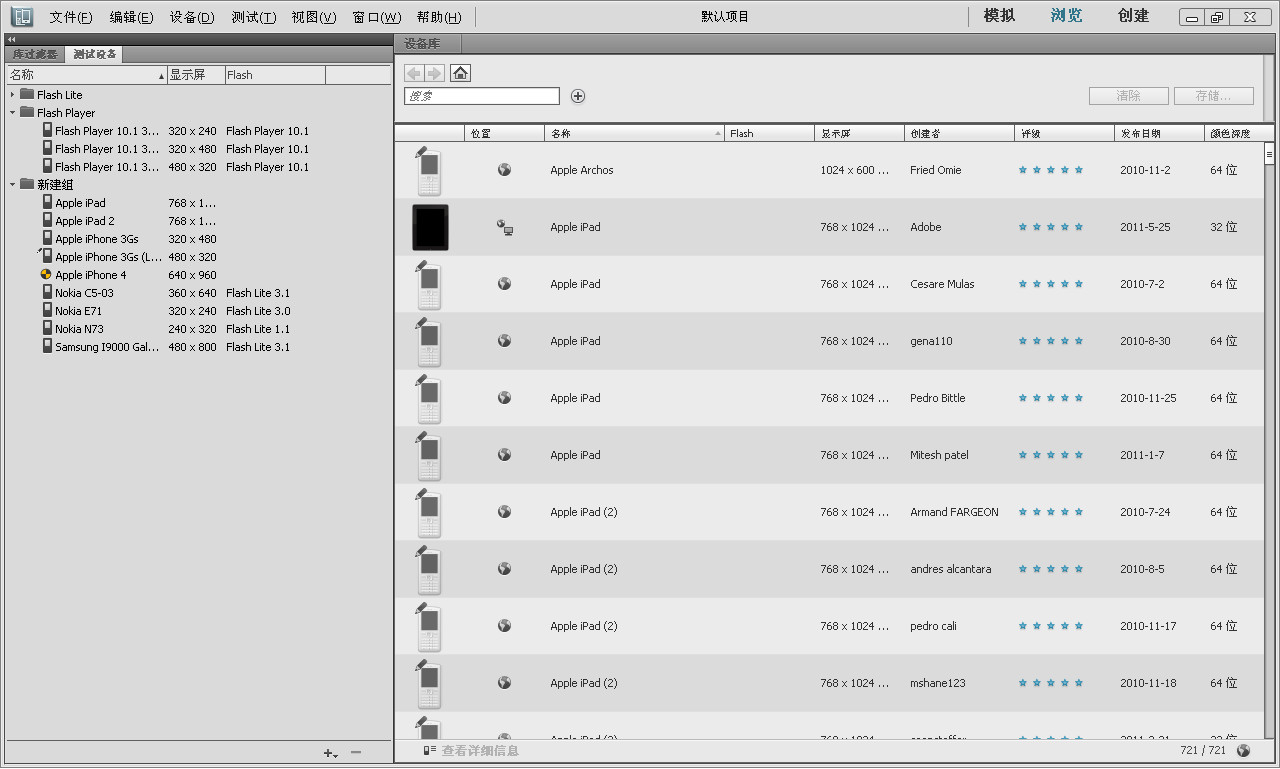Image resolution: width=1280 pixels, height=769 pixels.
Task: Select Flash Player 10.1 480 x 320 entry
Action: [x=198, y=167]
